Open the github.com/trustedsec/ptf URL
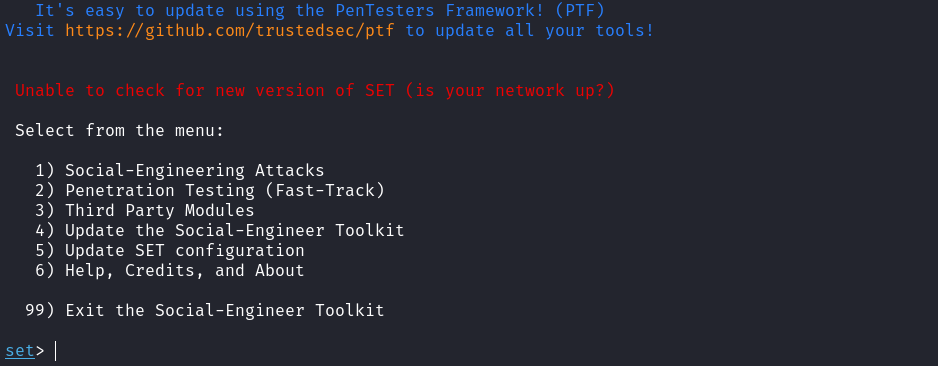 (230, 30)
